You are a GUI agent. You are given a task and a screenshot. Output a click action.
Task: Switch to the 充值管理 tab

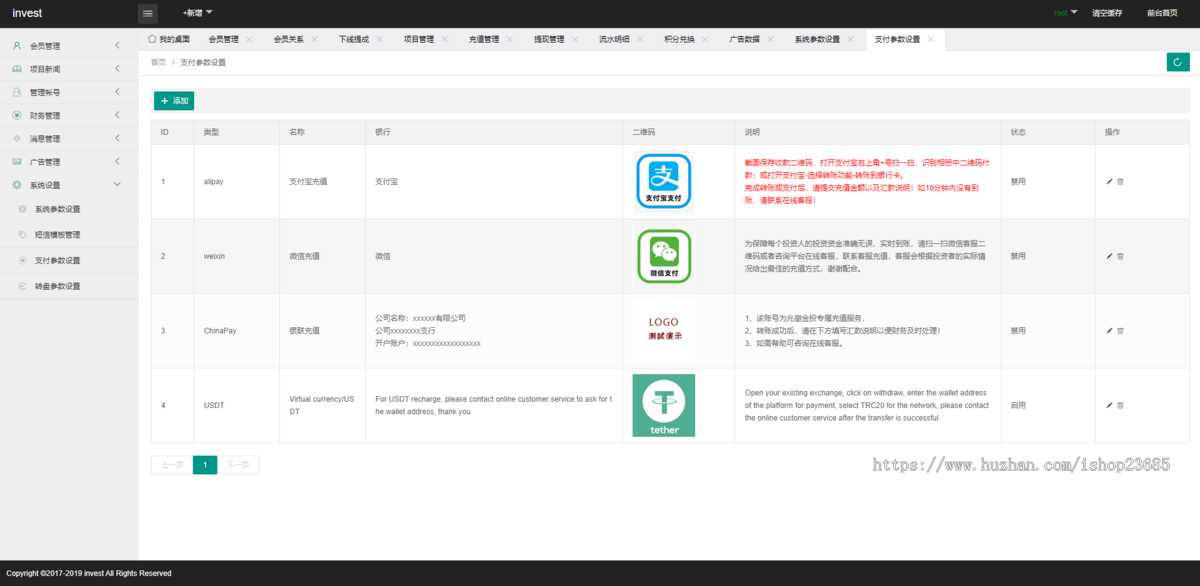click(483, 39)
